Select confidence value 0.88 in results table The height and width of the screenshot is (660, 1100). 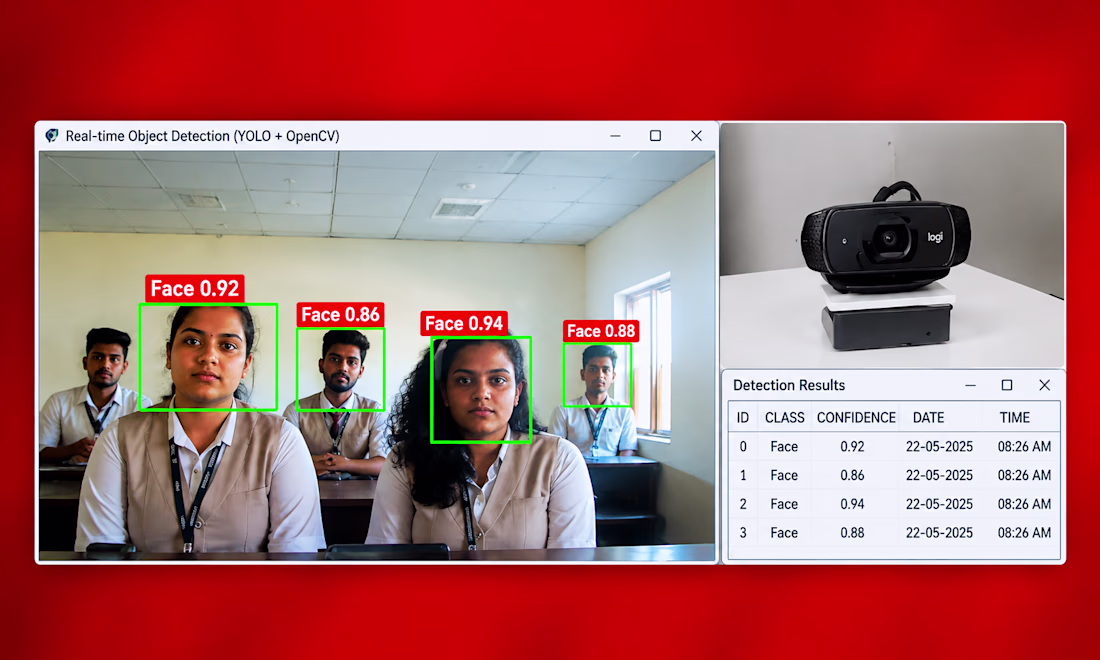point(852,533)
